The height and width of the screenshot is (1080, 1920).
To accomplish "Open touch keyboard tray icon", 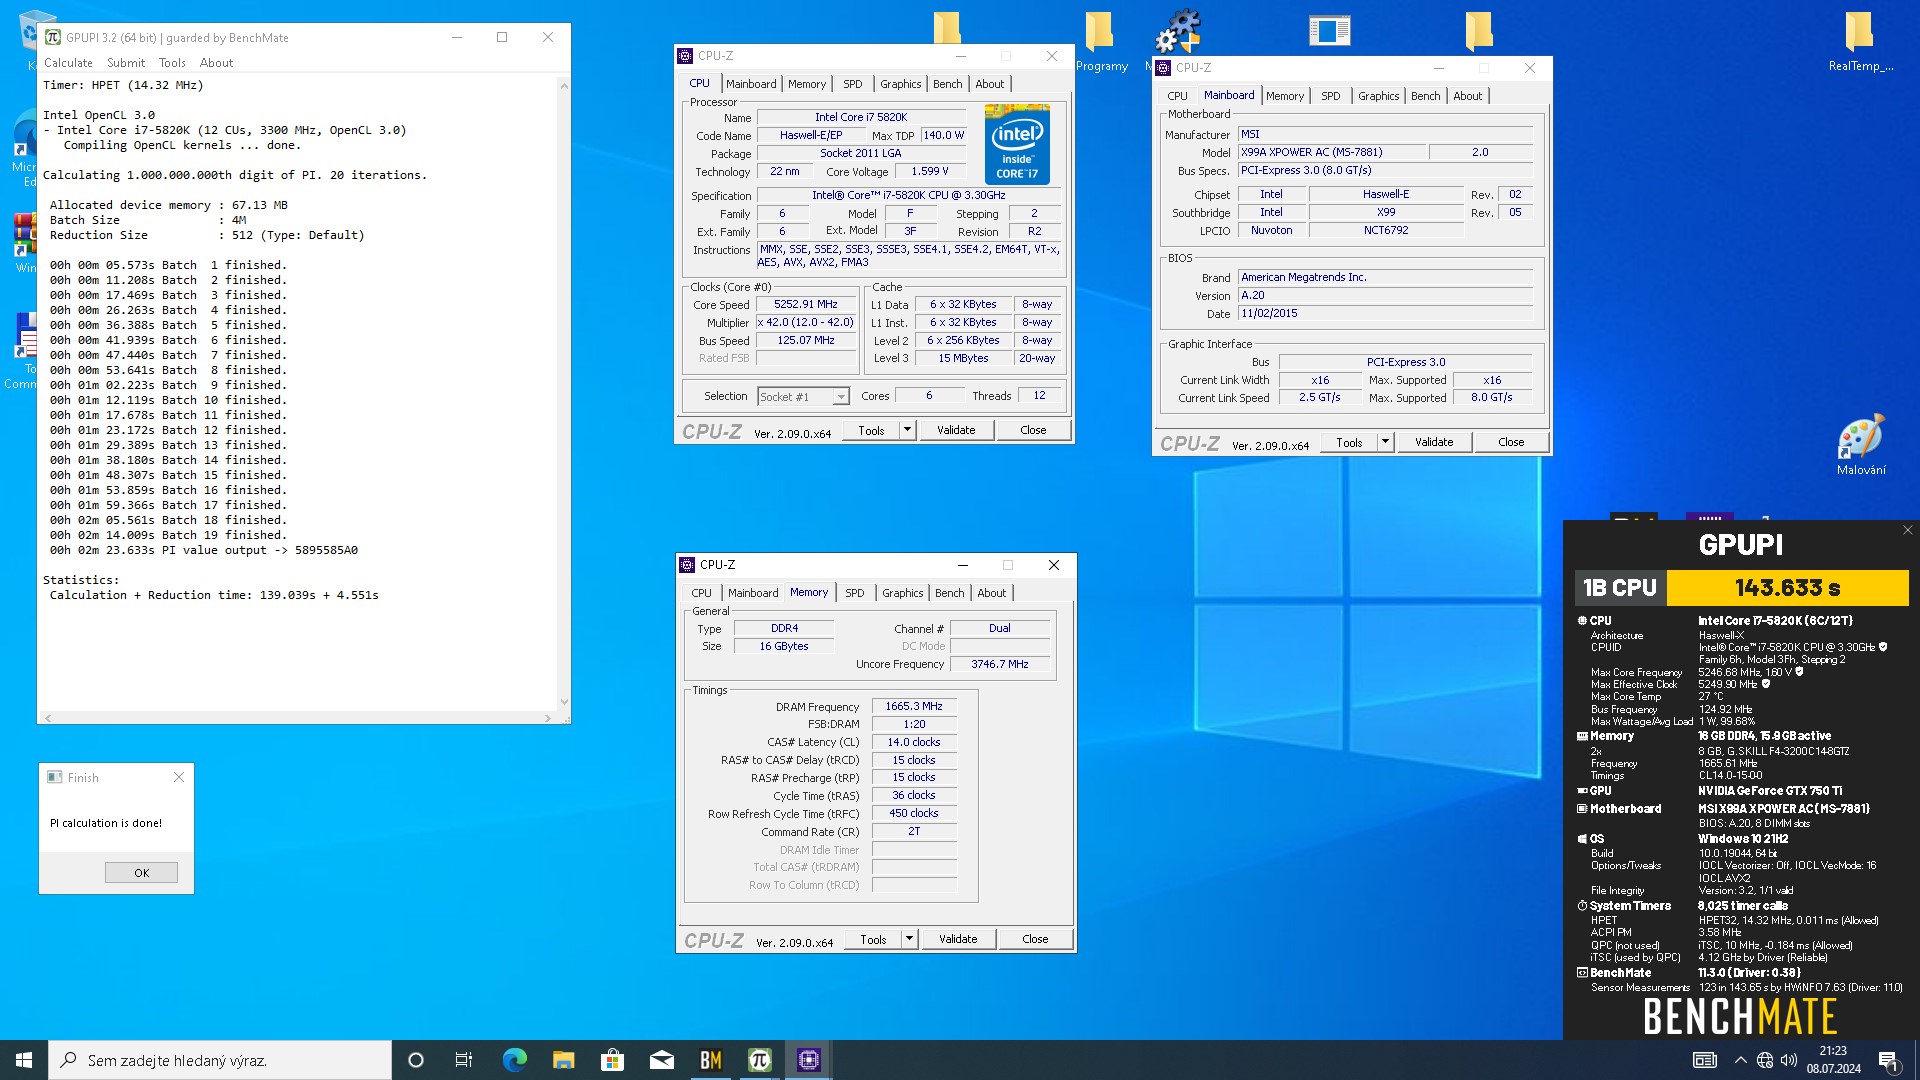I will pyautogui.click(x=1704, y=1060).
